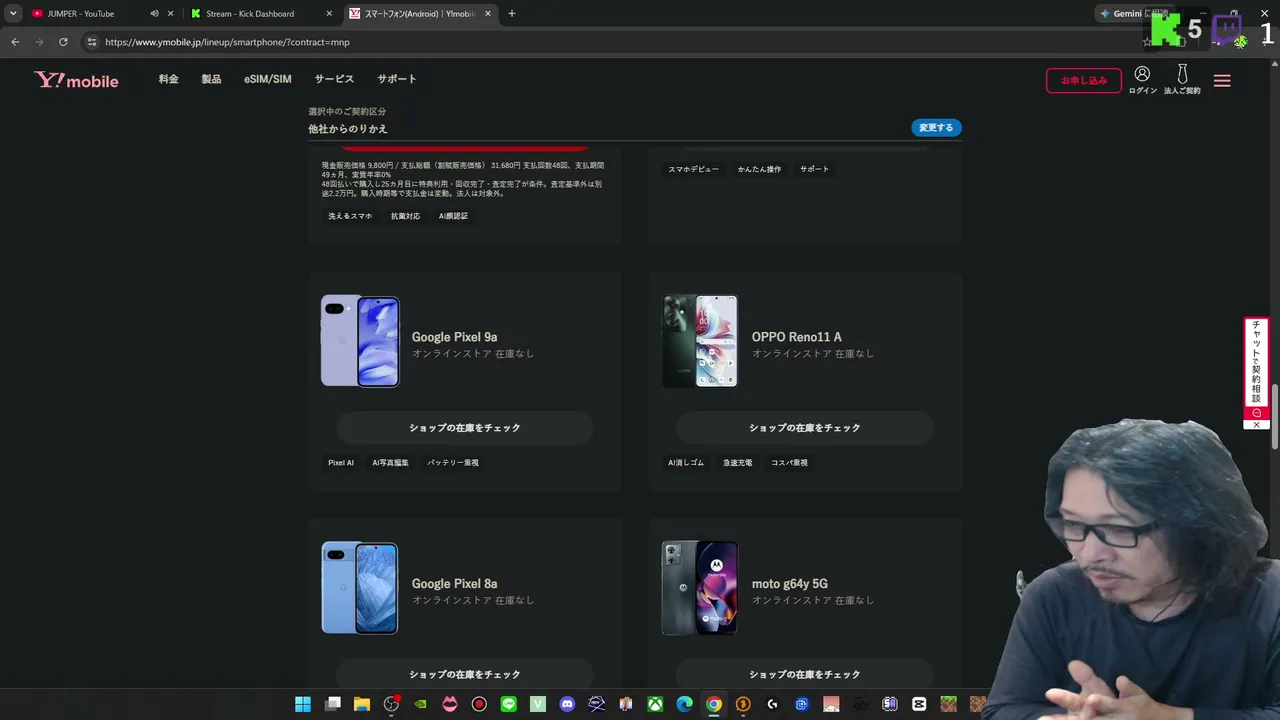
Task: Open the hamburger menu in site header
Action: (x=1222, y=81)
